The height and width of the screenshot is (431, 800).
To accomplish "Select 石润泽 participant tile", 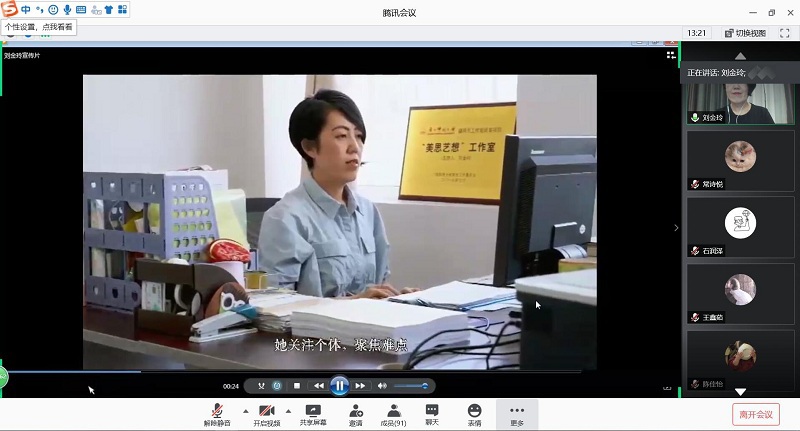I will tap(740, 227).
